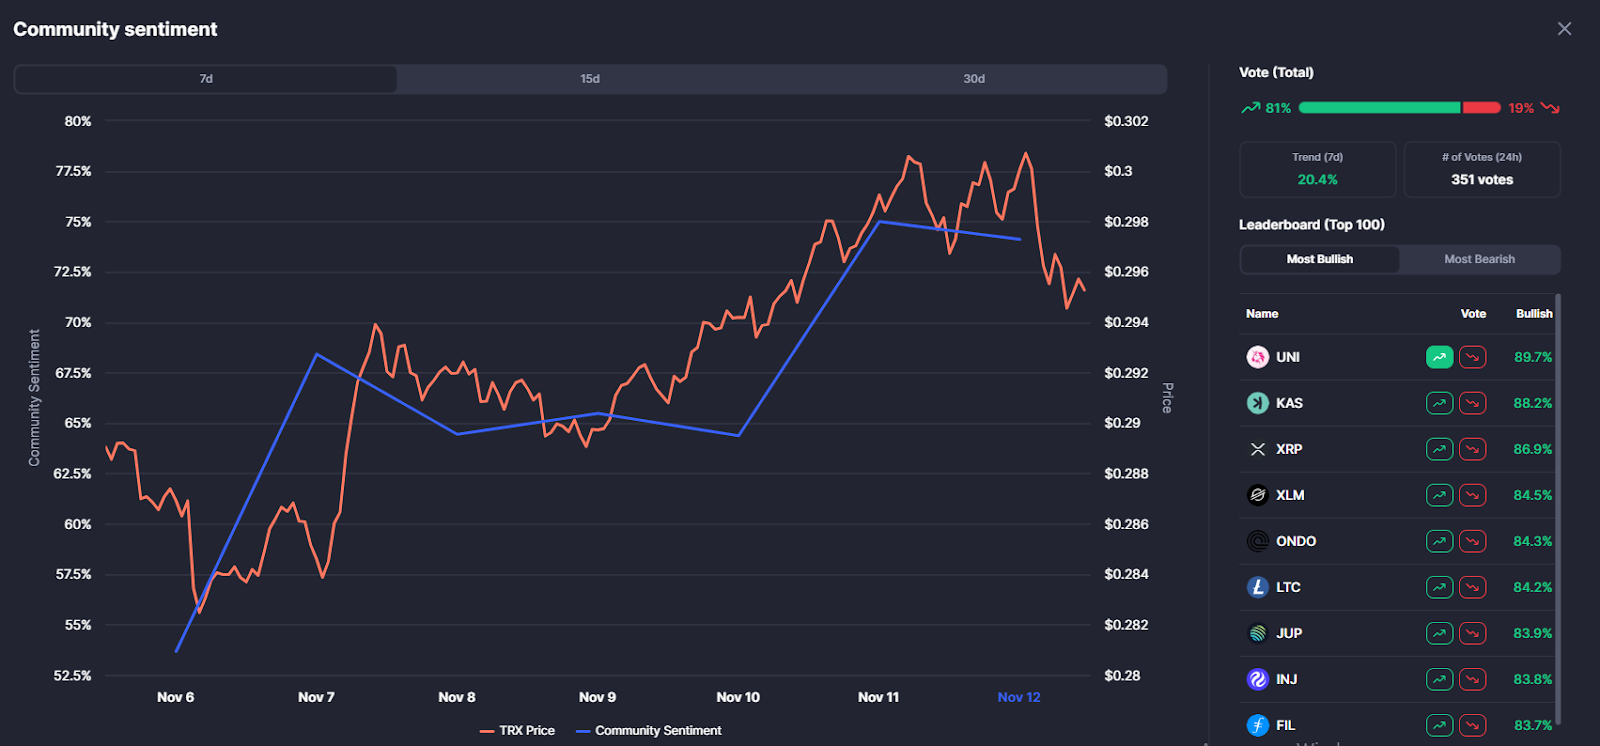Vote bullish on UNI
Image resolution: width=1600 pixels, height=746 pixels.
point(1439,357)
